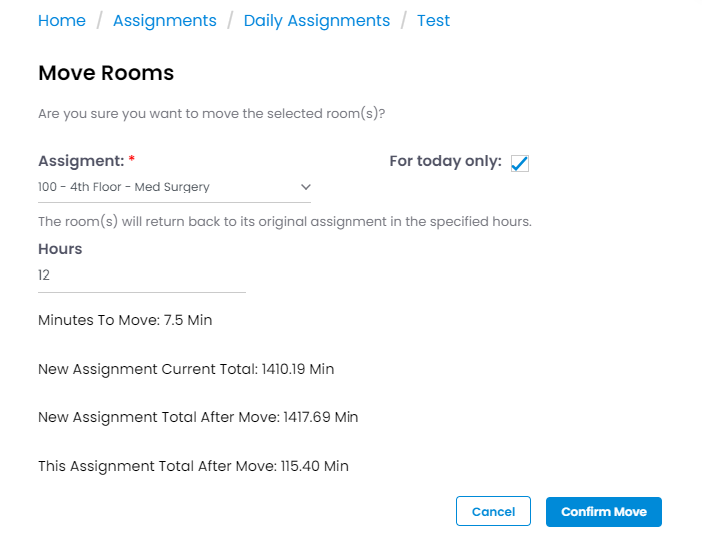
Task: Click New Assignment Total After Move text
Action: tap(198, 417)
